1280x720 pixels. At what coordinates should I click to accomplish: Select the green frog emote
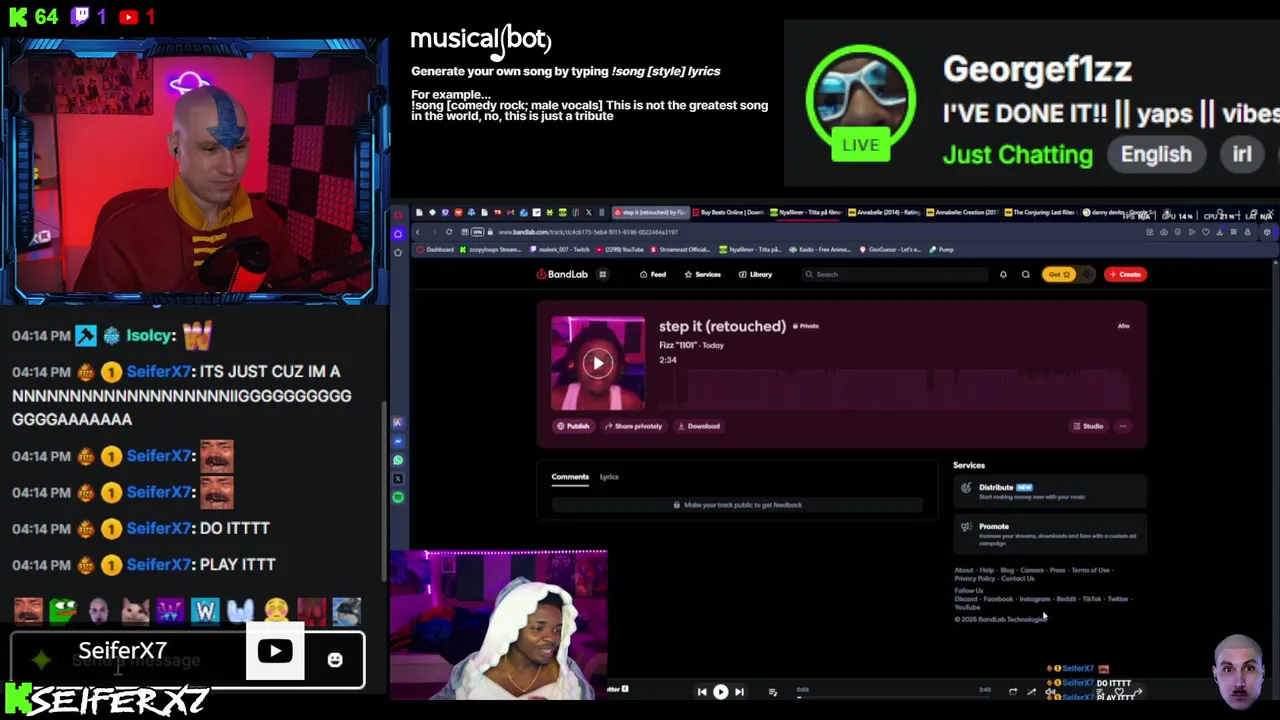click(63, 610)
